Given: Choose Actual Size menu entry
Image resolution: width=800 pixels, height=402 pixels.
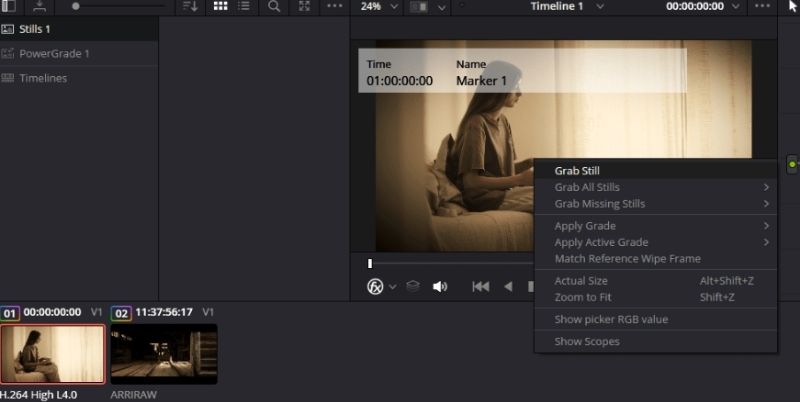Looking at the screenshot, I should click(x=656, y=281).
